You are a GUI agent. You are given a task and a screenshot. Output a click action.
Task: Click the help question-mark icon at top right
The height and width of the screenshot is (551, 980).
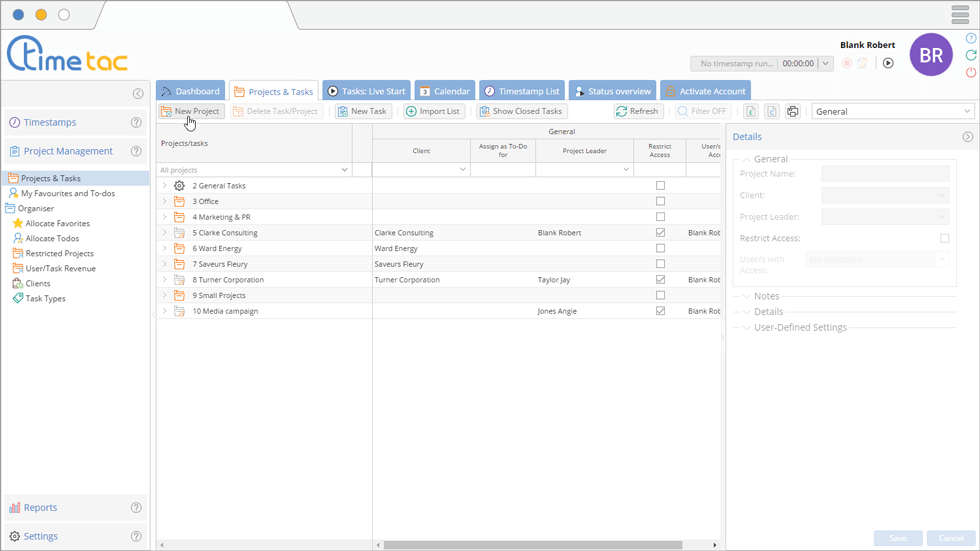point(971,38)
